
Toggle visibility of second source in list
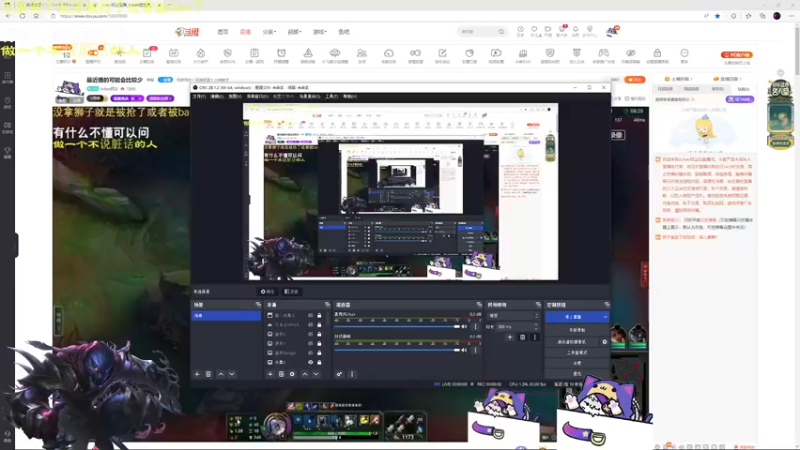pos(310,324)
